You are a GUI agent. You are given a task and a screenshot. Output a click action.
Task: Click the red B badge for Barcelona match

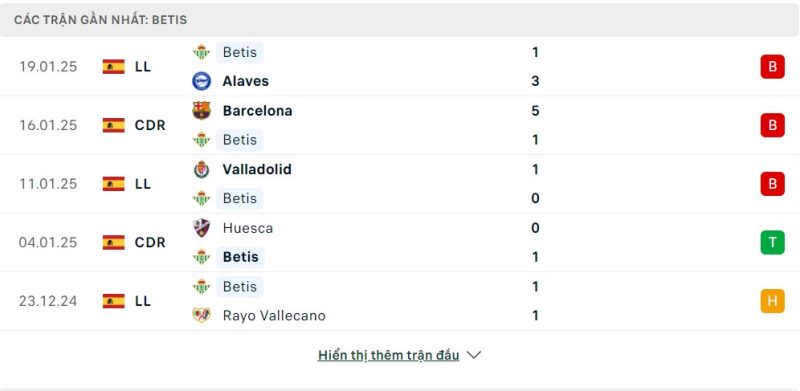(772, 125)
